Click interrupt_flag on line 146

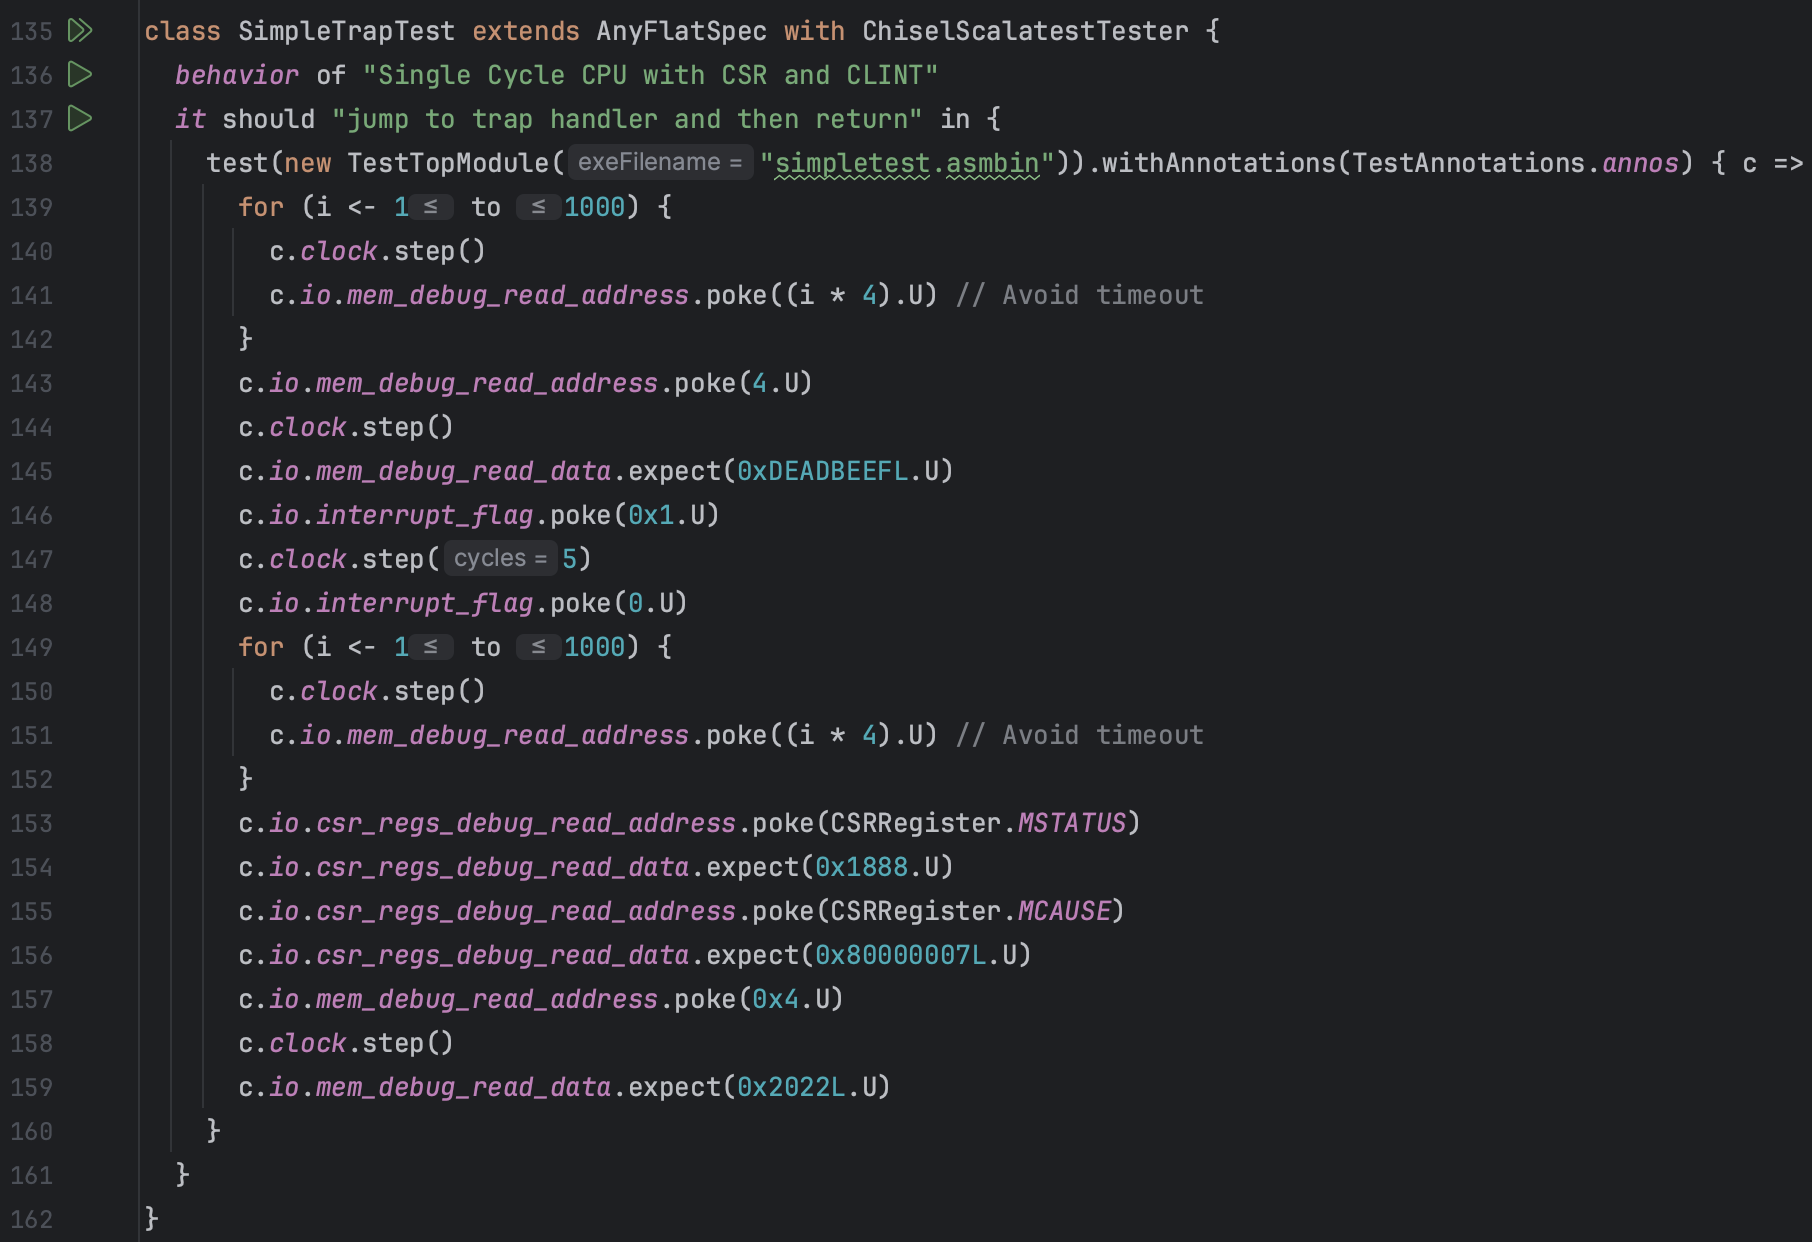coord(424,515)
